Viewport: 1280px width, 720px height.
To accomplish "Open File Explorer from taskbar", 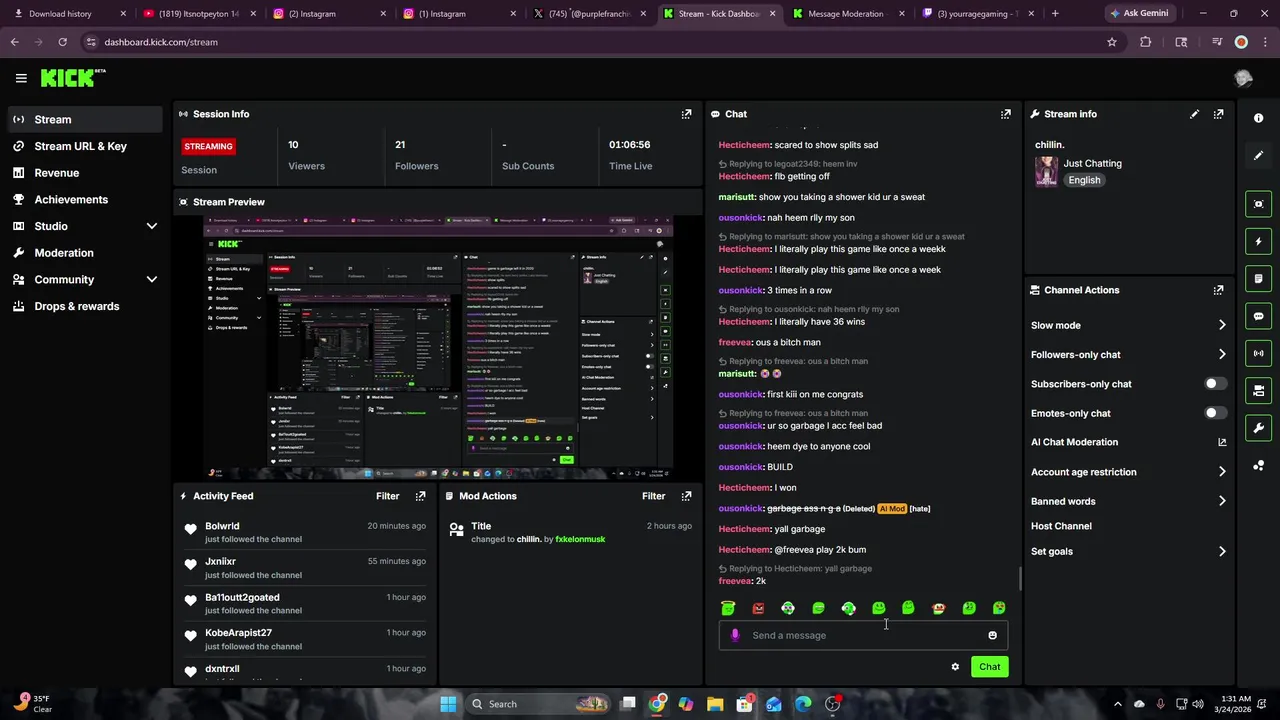I will click(715, 704).
